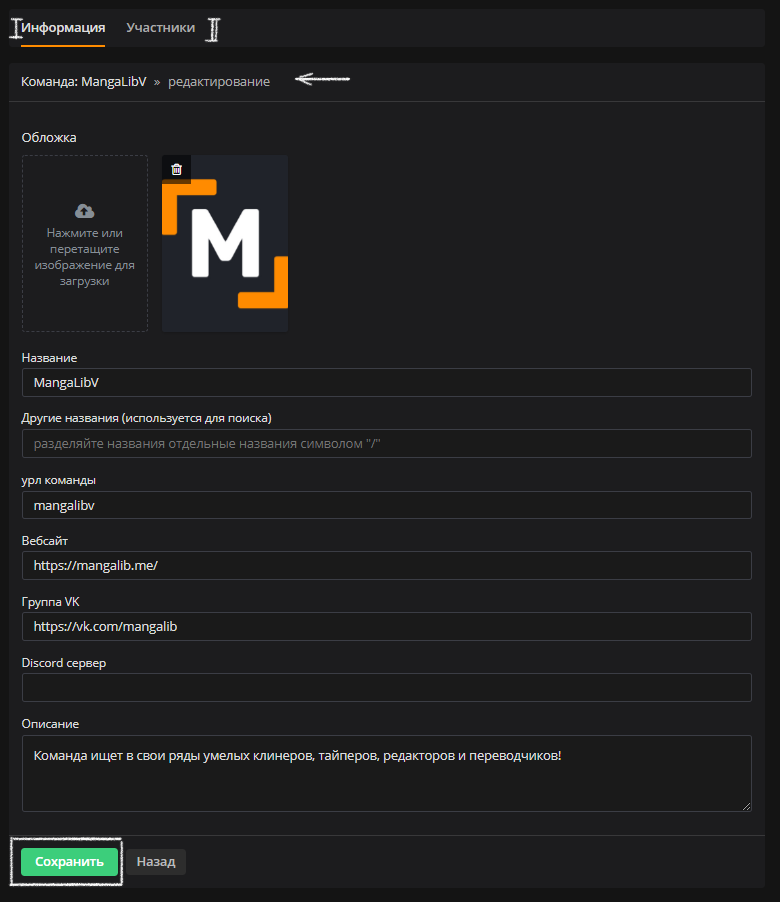Click the урл команды label
The height and width of the screenshot is (902, 780).
tap(59, 480)
